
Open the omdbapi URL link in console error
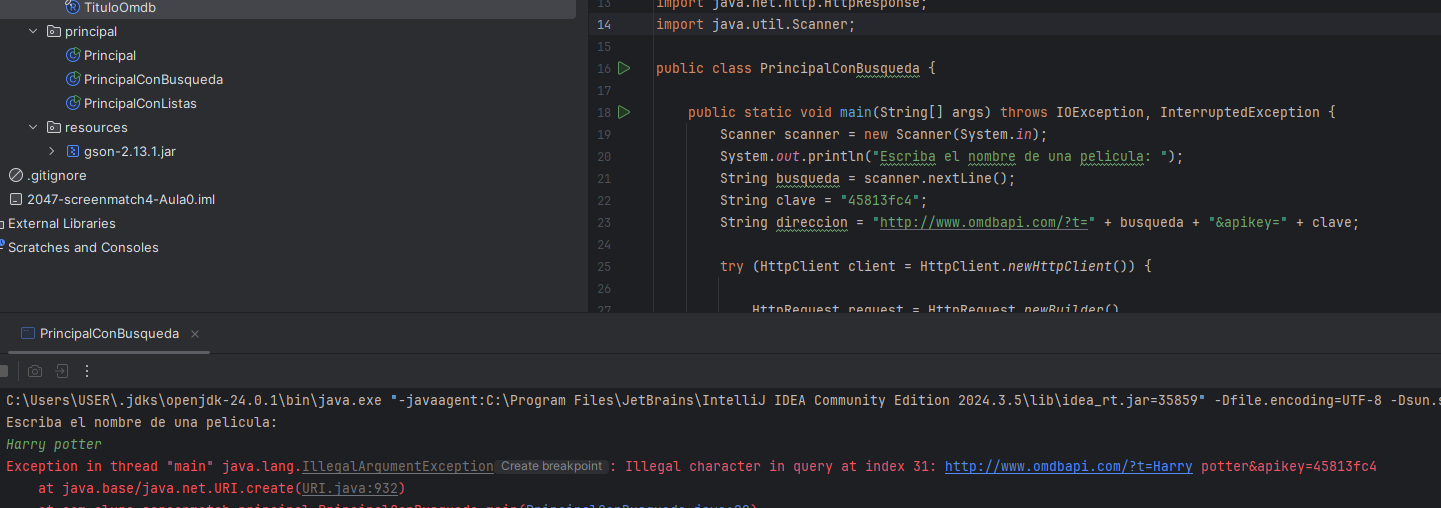pos(1068,466)
